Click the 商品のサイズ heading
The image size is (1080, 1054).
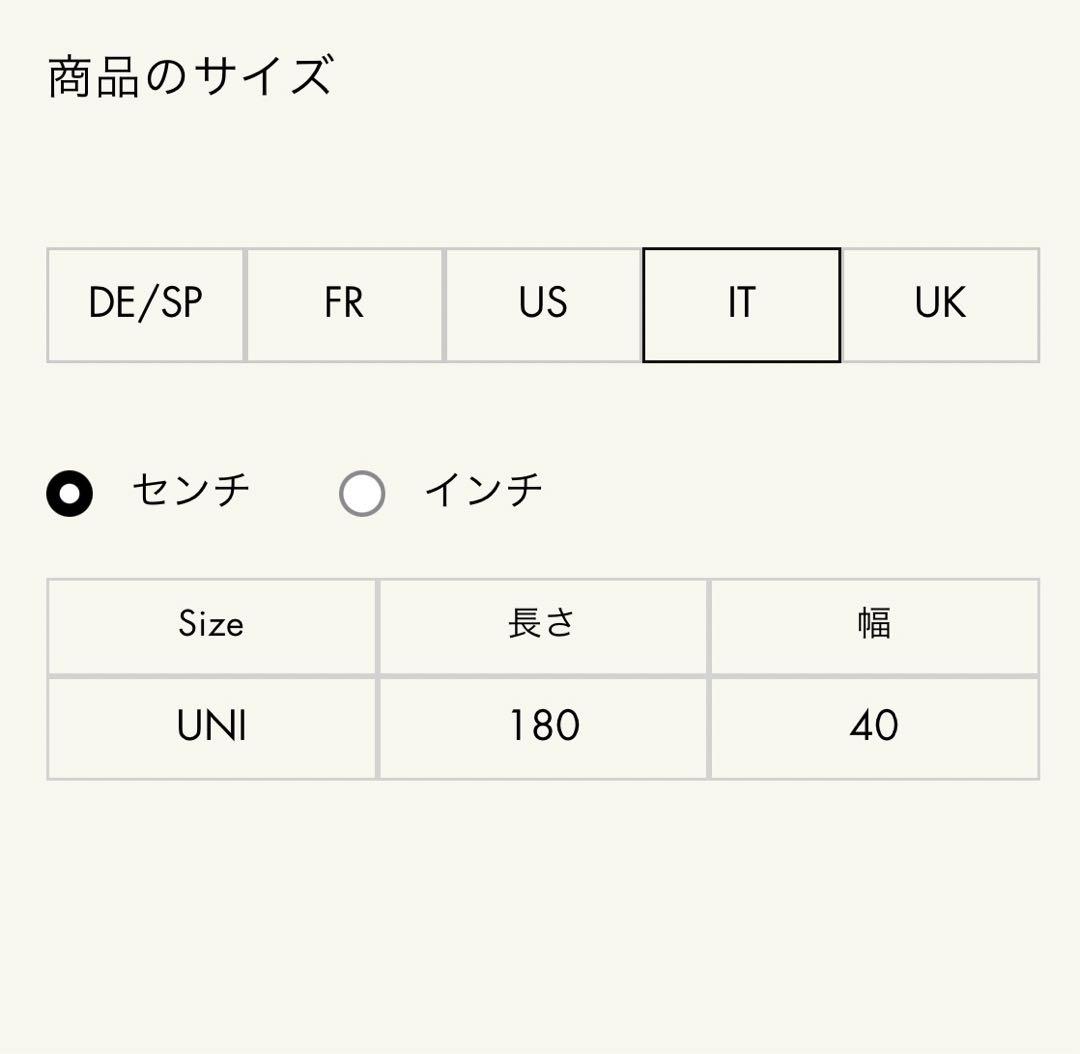[188, 75]
